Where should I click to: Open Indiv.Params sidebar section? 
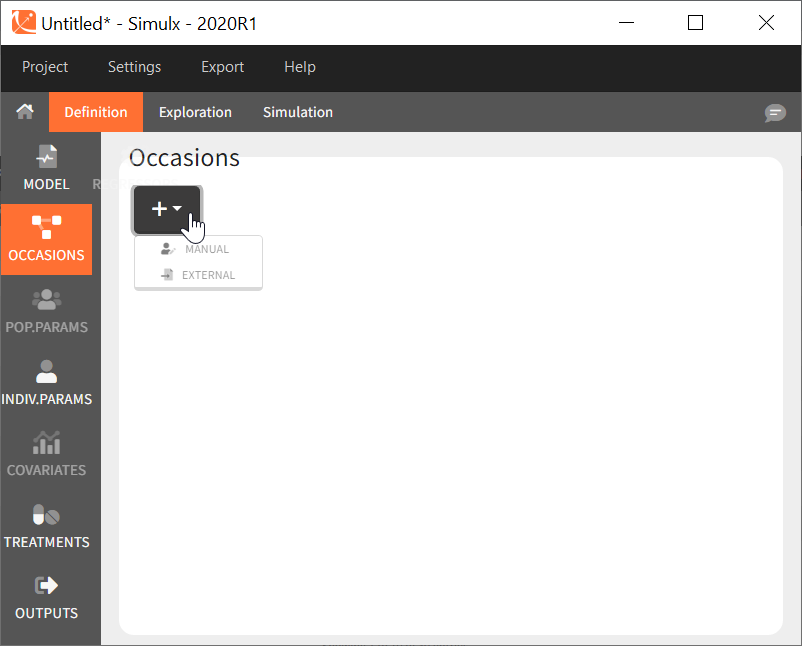46,383
